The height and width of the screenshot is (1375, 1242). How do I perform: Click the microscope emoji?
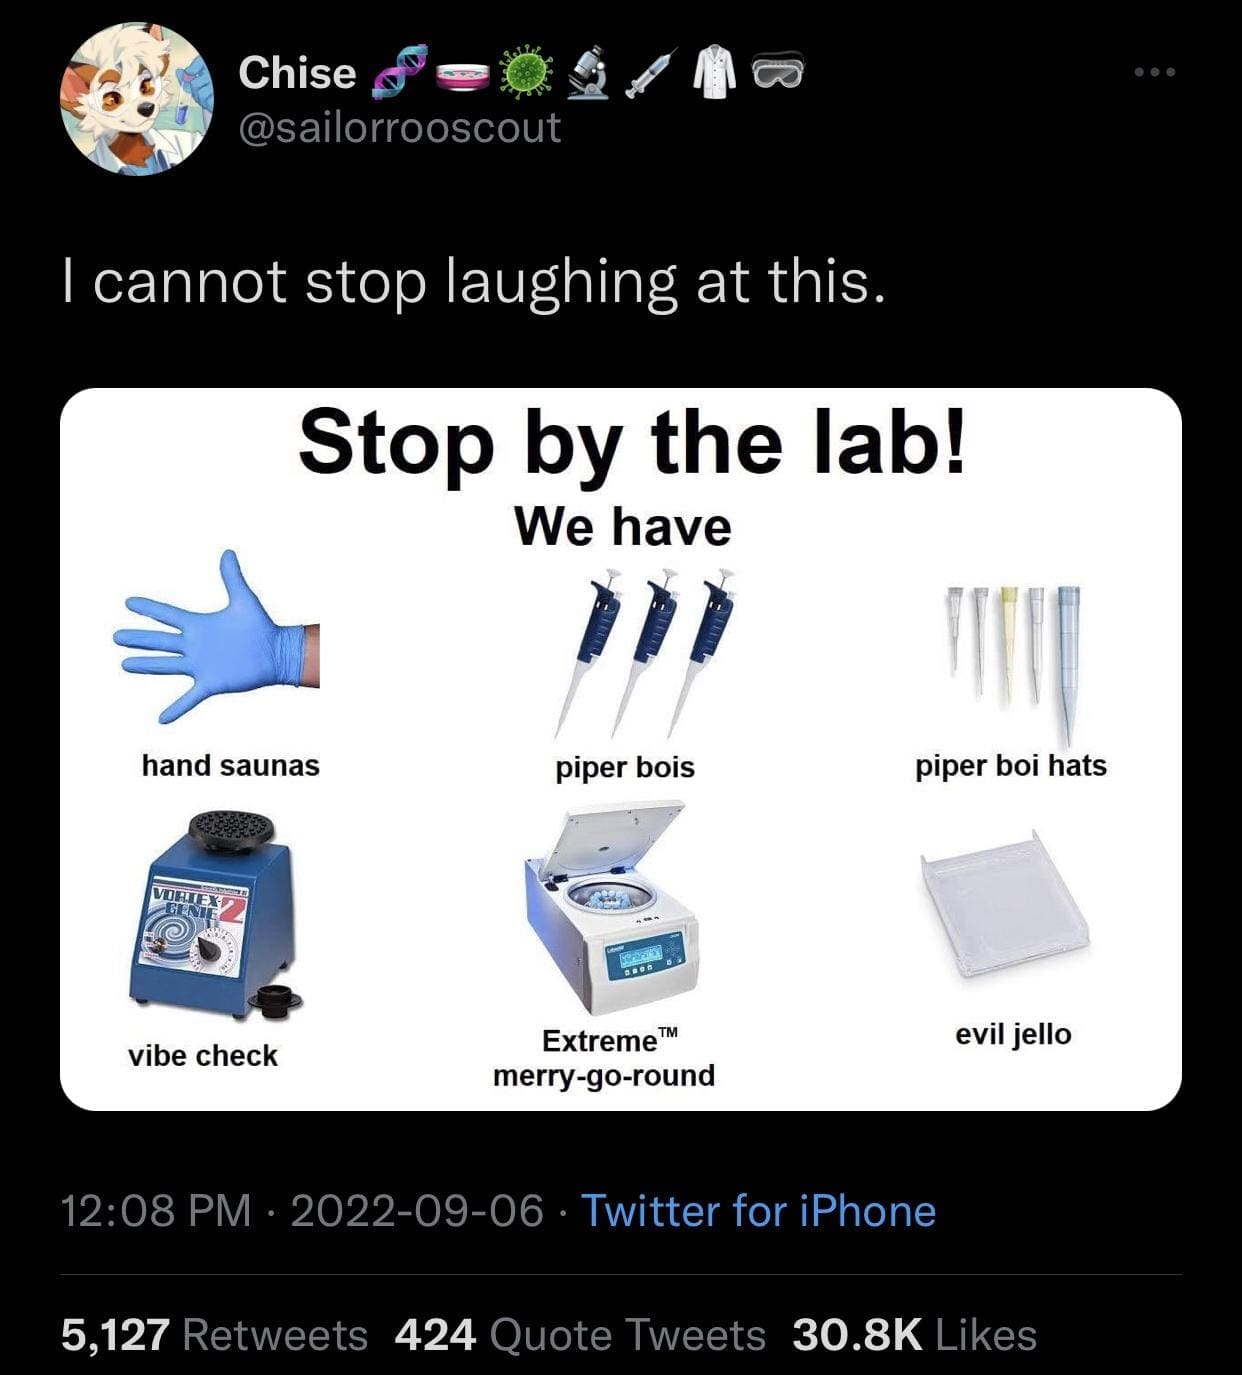click(591, 72)
